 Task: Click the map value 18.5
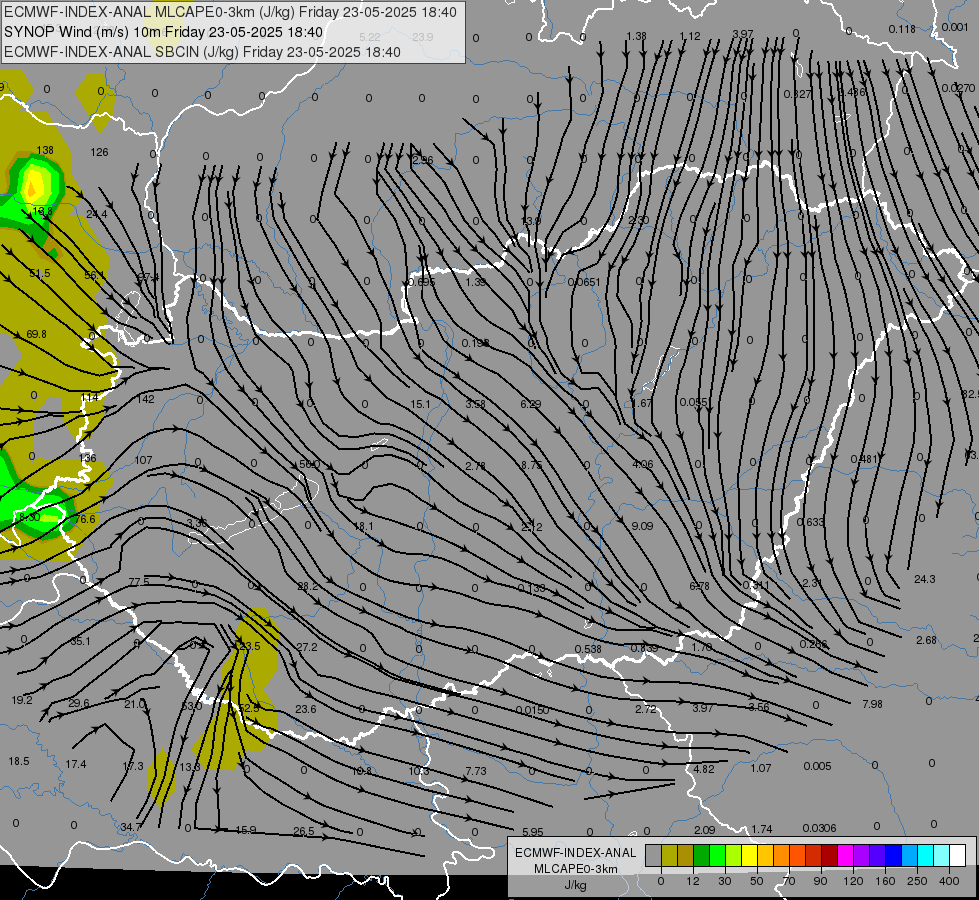(x=19, y=761)
